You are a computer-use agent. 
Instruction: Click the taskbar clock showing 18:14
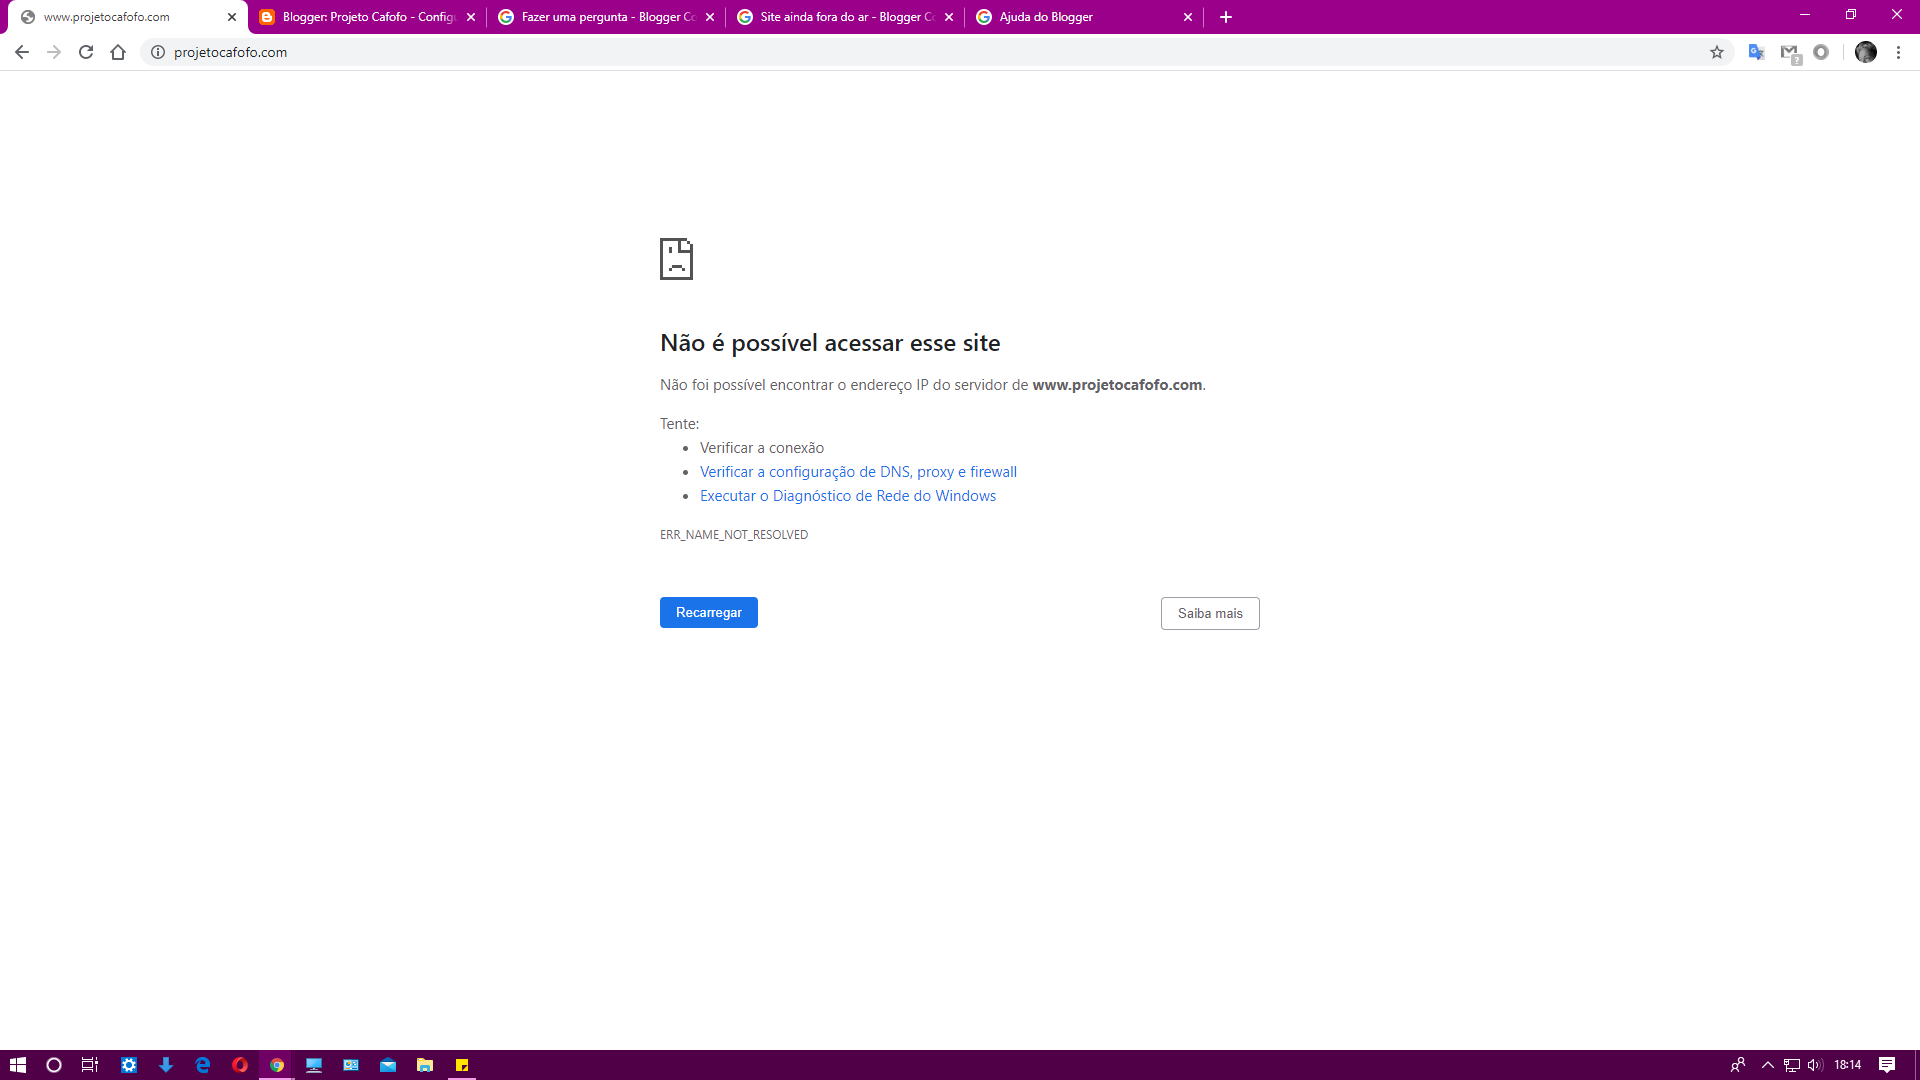pyautogui.click(x=1848, y=1065)
